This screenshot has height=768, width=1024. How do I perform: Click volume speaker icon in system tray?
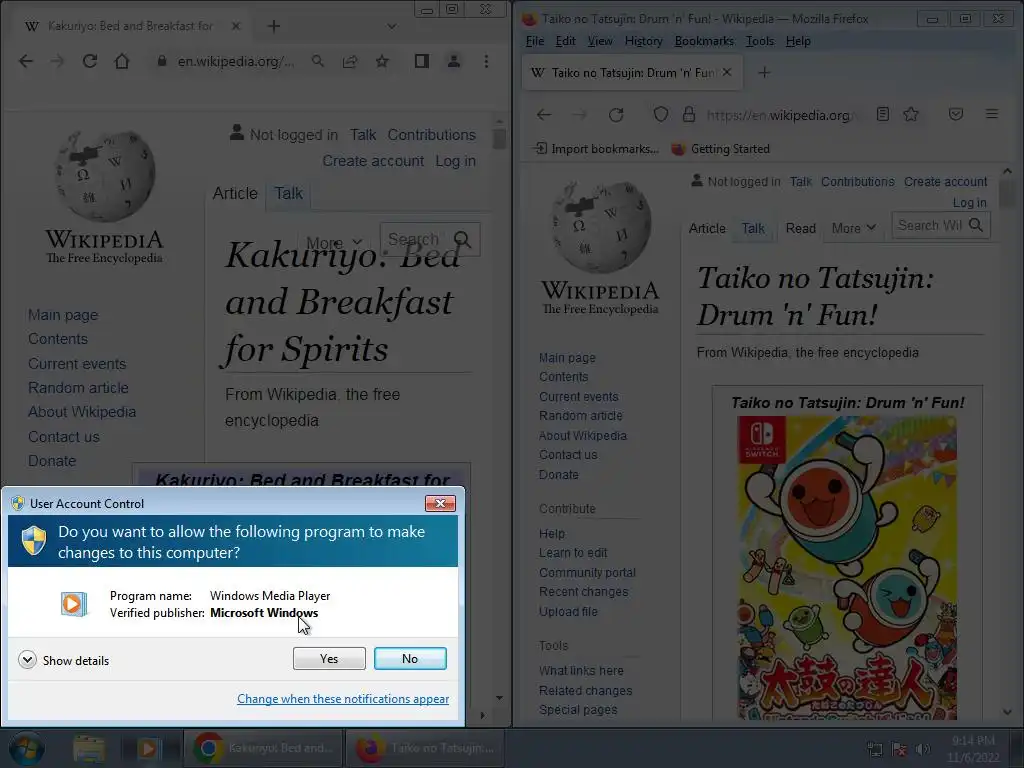click(x=923, y=749)
